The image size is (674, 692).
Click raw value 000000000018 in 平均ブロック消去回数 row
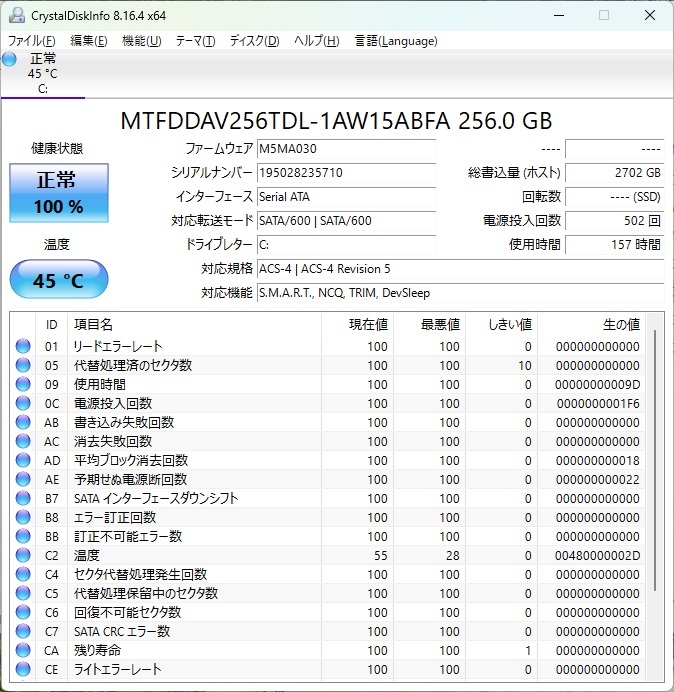[598, 460]
